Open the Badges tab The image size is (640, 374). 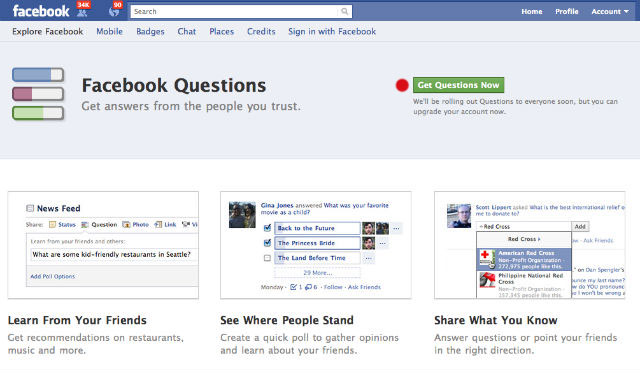150,31
